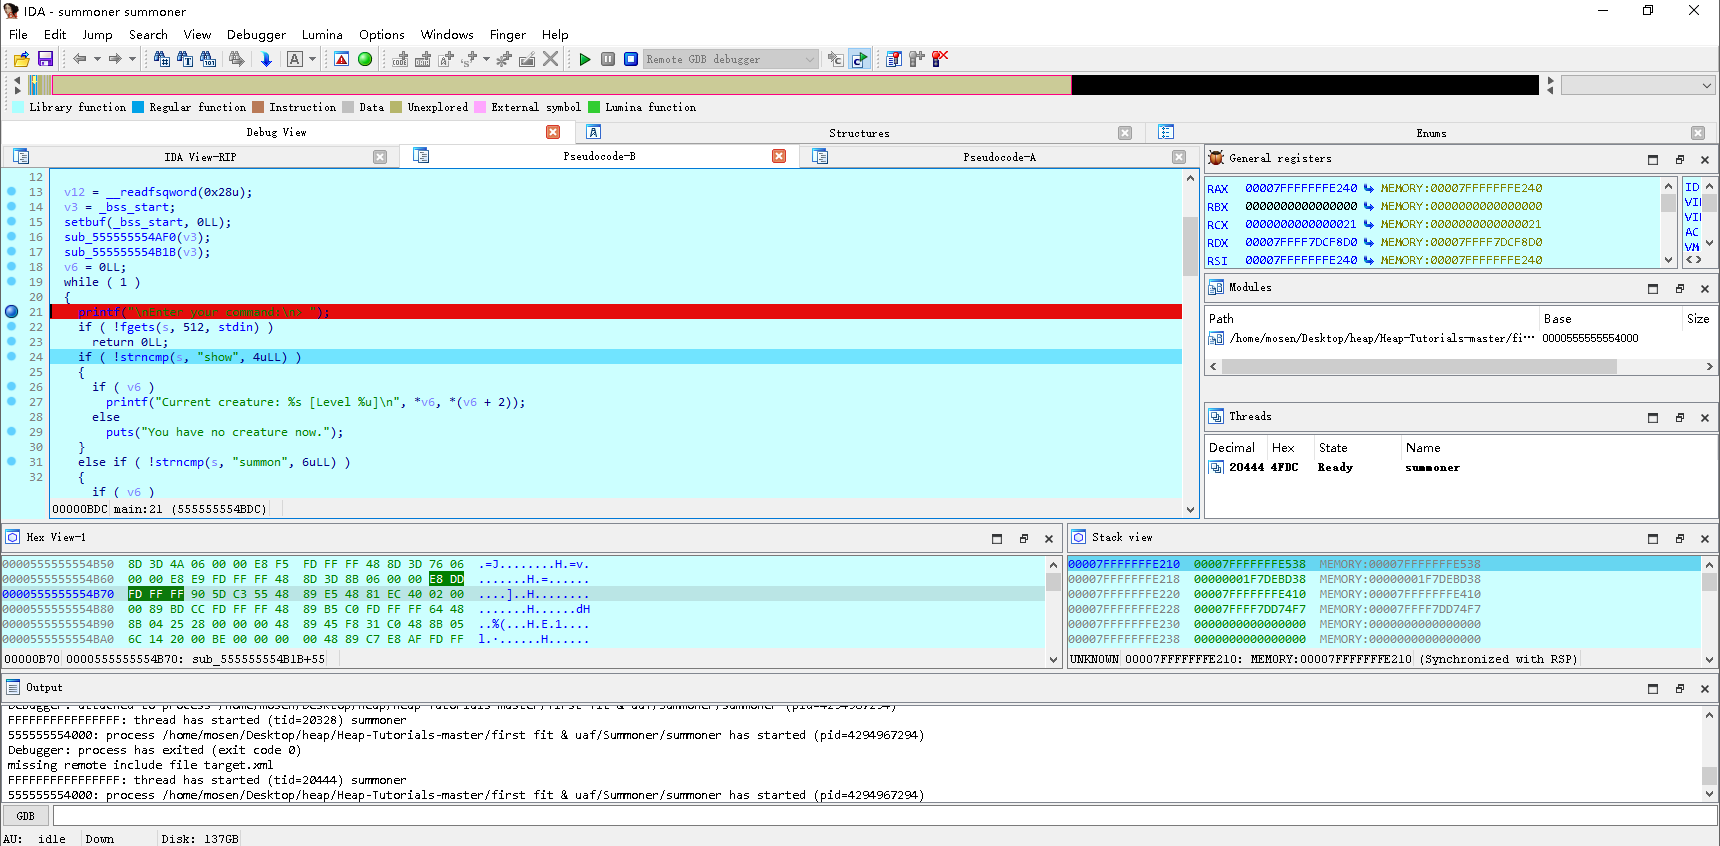Select thread 20444 summoner row
1720x846 pixels.
click(1460, 467)
